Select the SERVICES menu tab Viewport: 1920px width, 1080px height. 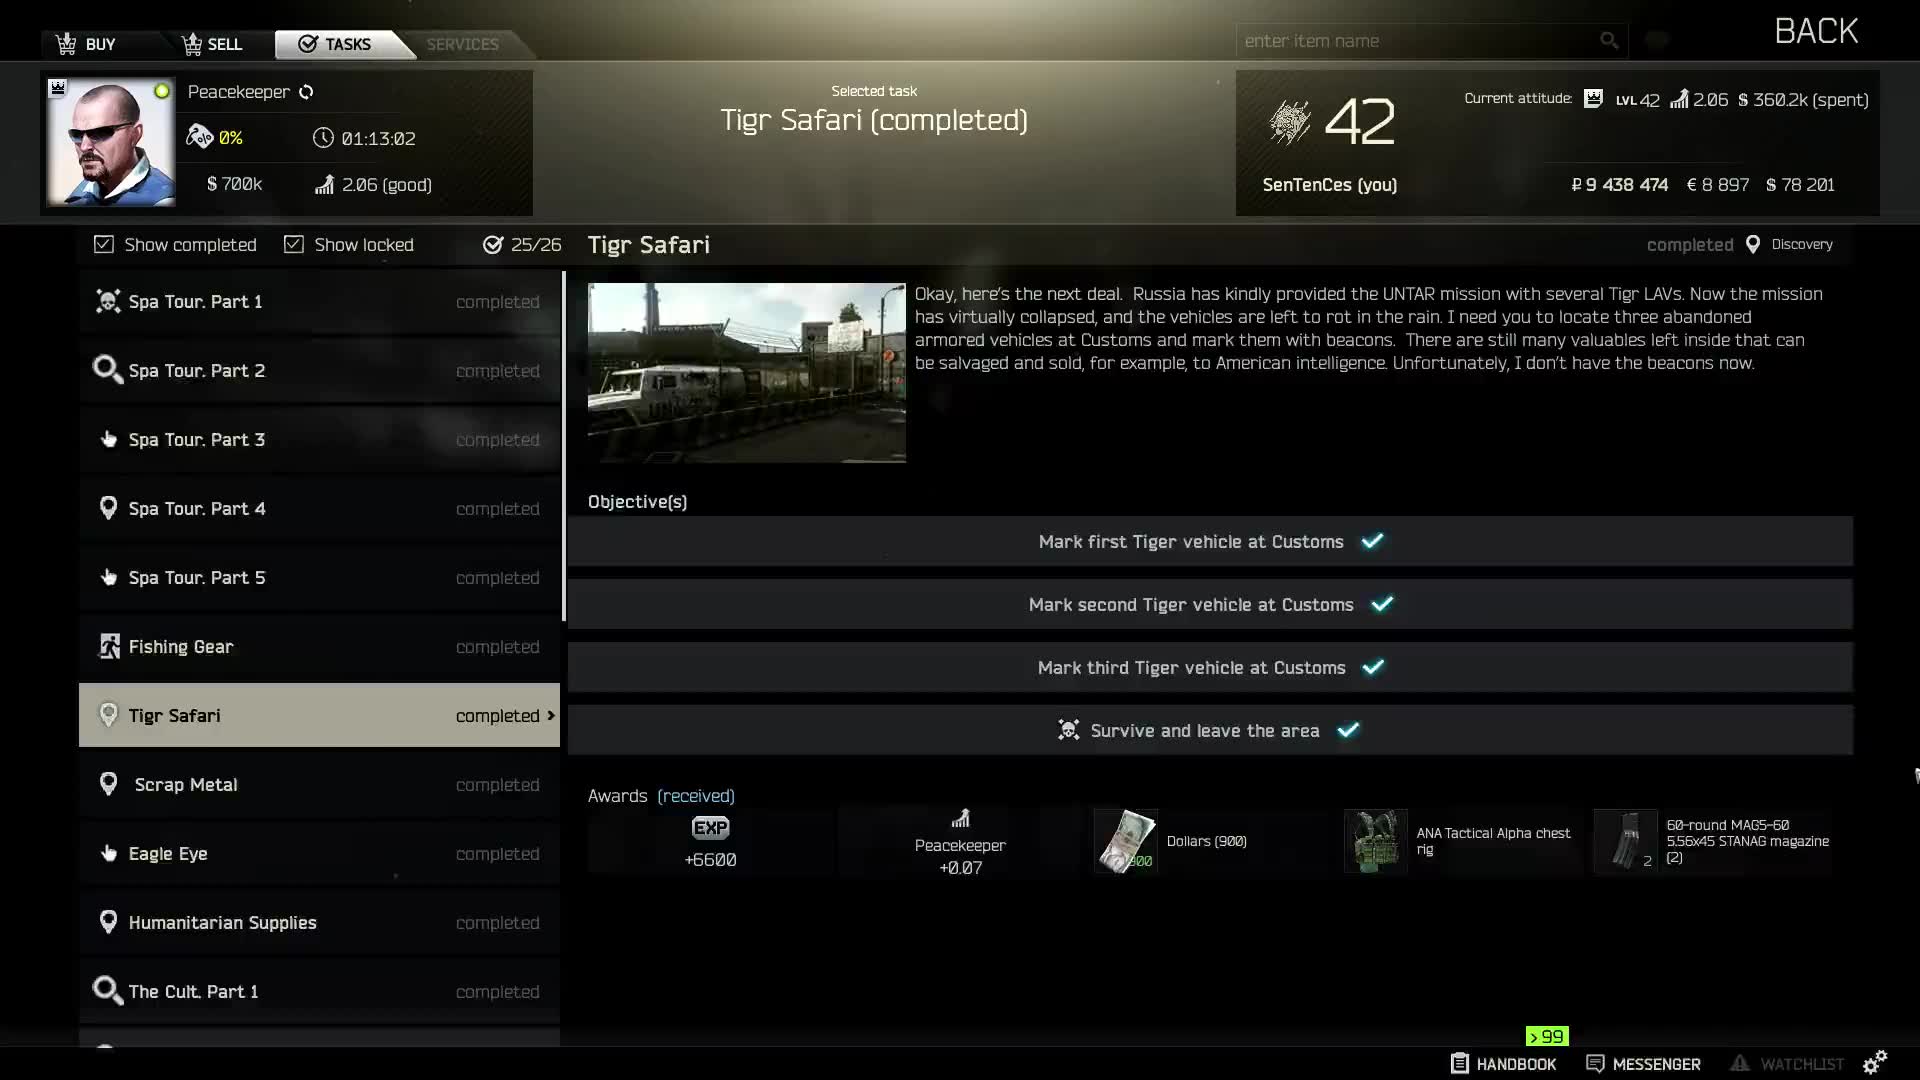(x=462, y=44)
